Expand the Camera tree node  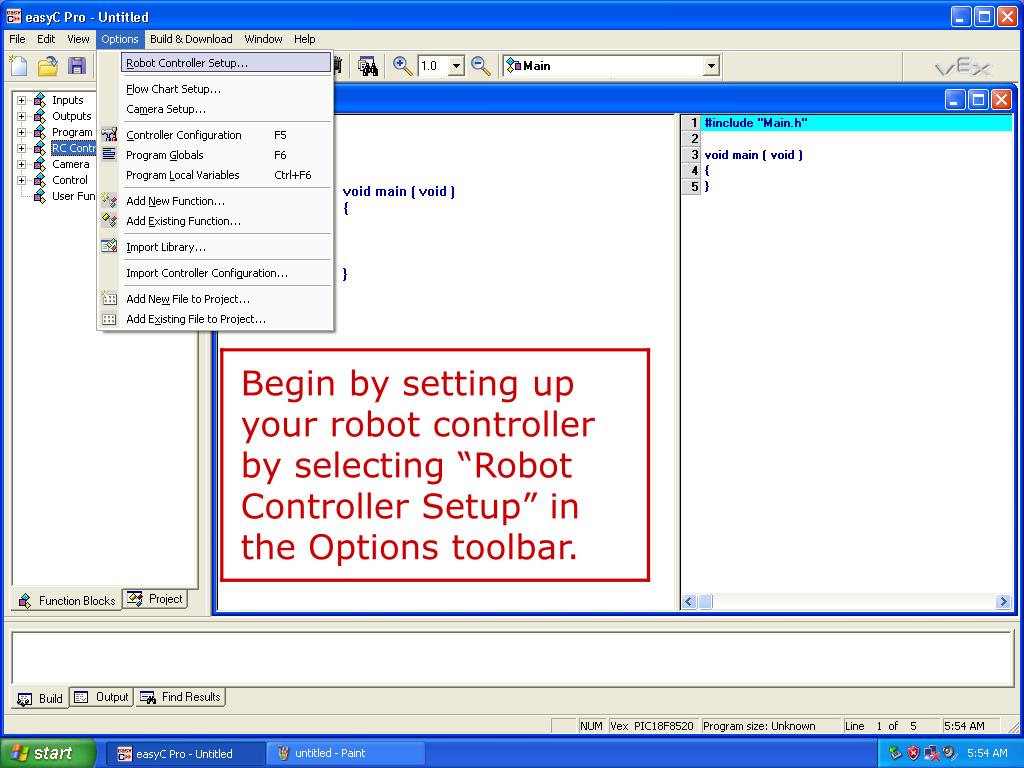[22, 164]
